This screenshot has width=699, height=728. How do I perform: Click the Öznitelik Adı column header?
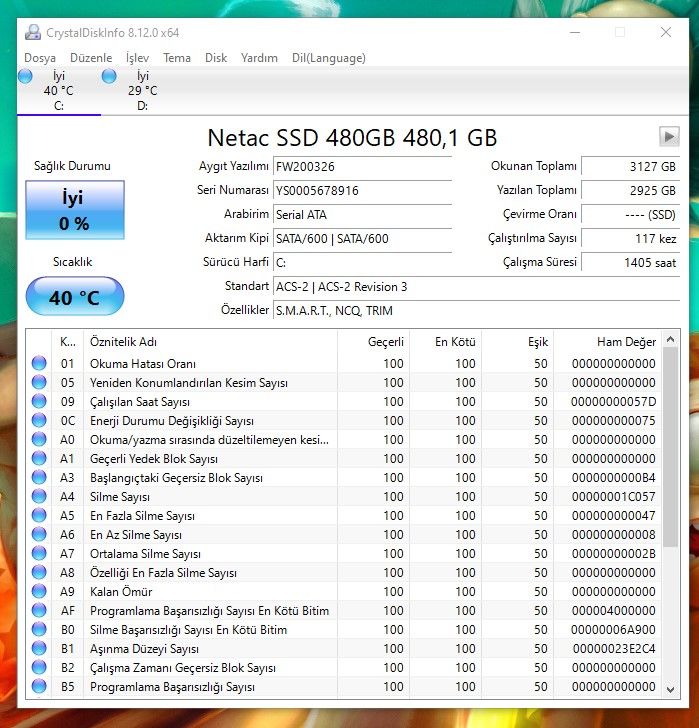point(210,342)
